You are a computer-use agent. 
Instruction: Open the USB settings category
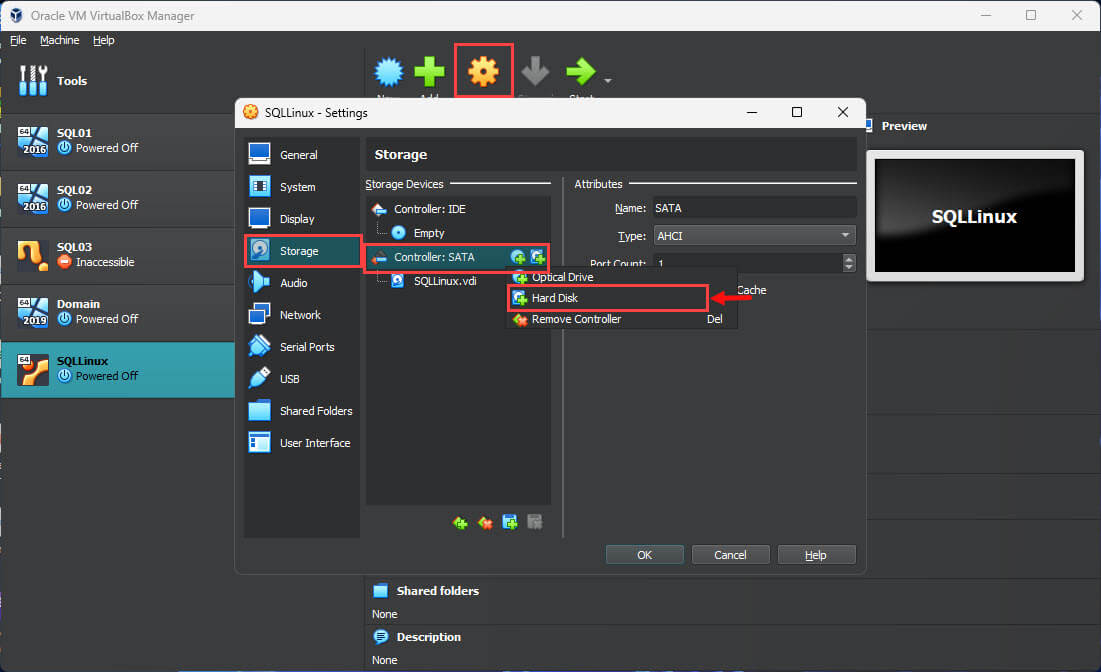(302, 378)
